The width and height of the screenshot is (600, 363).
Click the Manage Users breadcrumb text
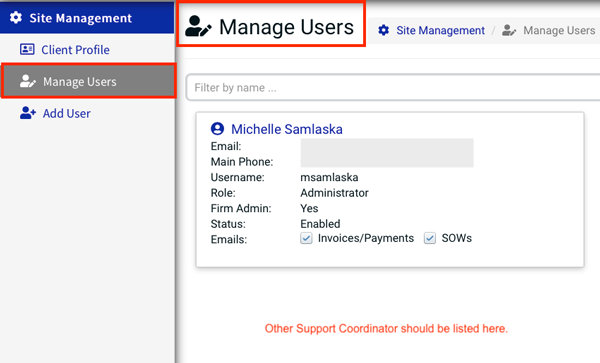coord(559,30)
